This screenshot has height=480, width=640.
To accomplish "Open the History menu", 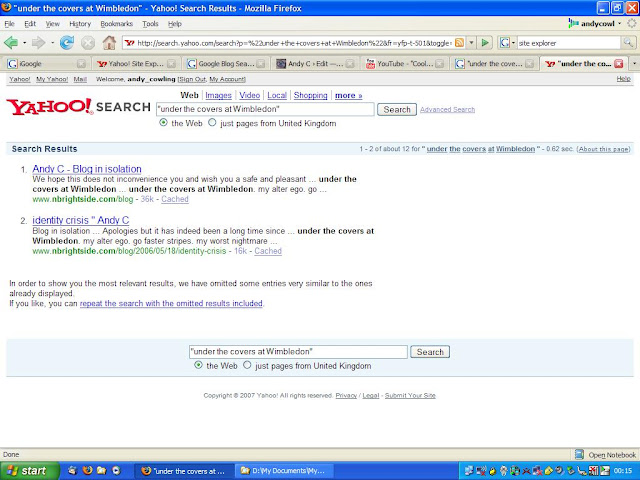I will click(x=80, y=24).
